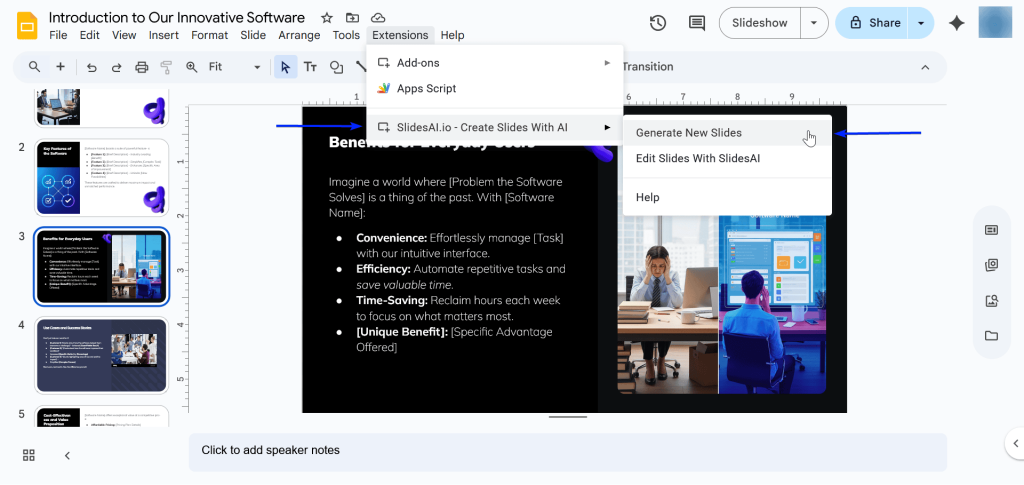1024x485 pixels.
Task: Click the print icon
Action: (142, 67)
